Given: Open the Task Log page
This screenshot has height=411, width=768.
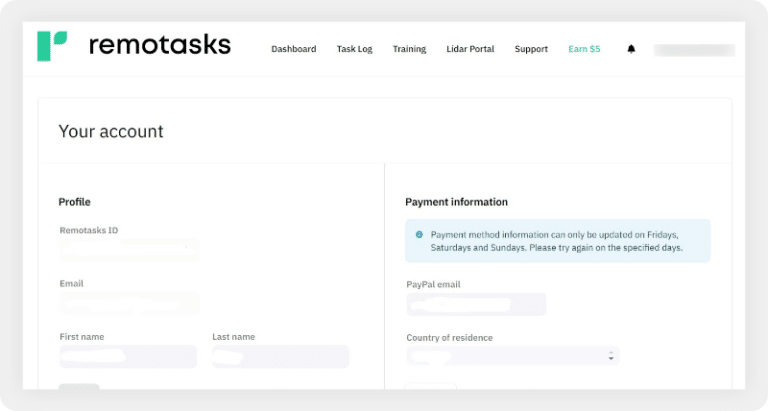Looking at the screenshot, I should pyautogui.click(x=354, y=49).
